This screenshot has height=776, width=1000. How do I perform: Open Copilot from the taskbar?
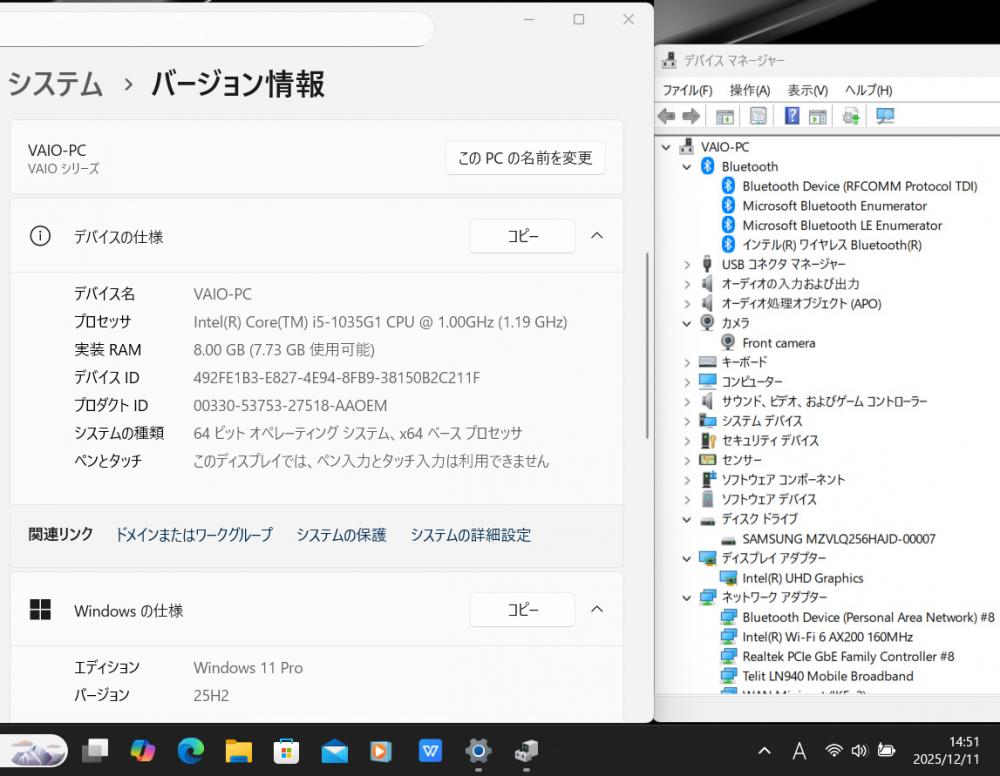pos(143,750)
